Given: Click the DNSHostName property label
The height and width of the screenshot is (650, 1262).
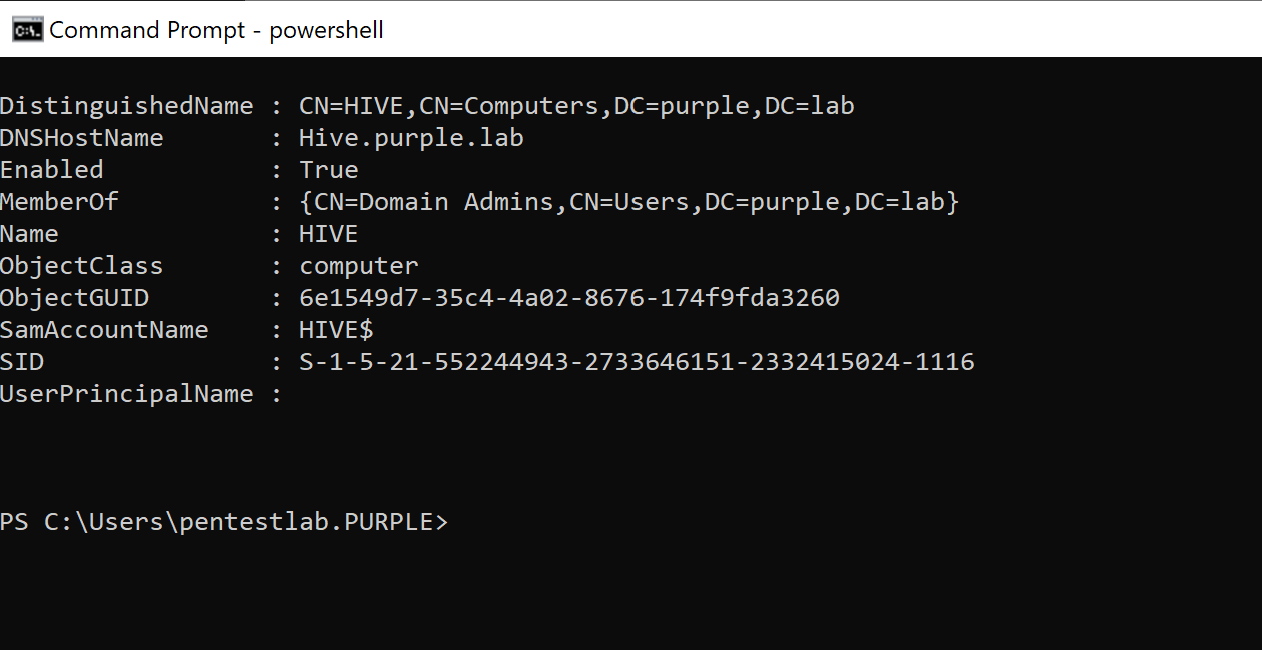Looking at the screenshot, I should pos(82,138).
